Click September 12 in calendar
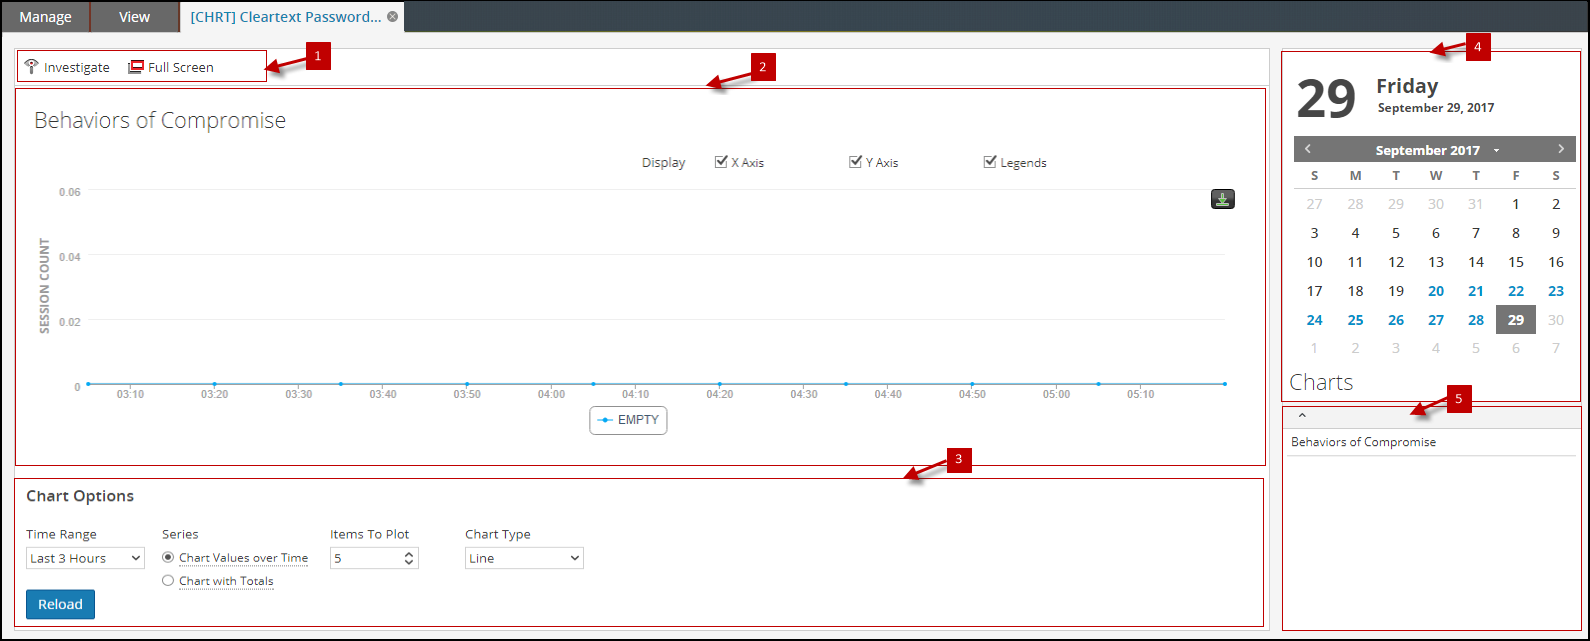This screenshot has width=1590, height=641. (x=1396, y=262)
